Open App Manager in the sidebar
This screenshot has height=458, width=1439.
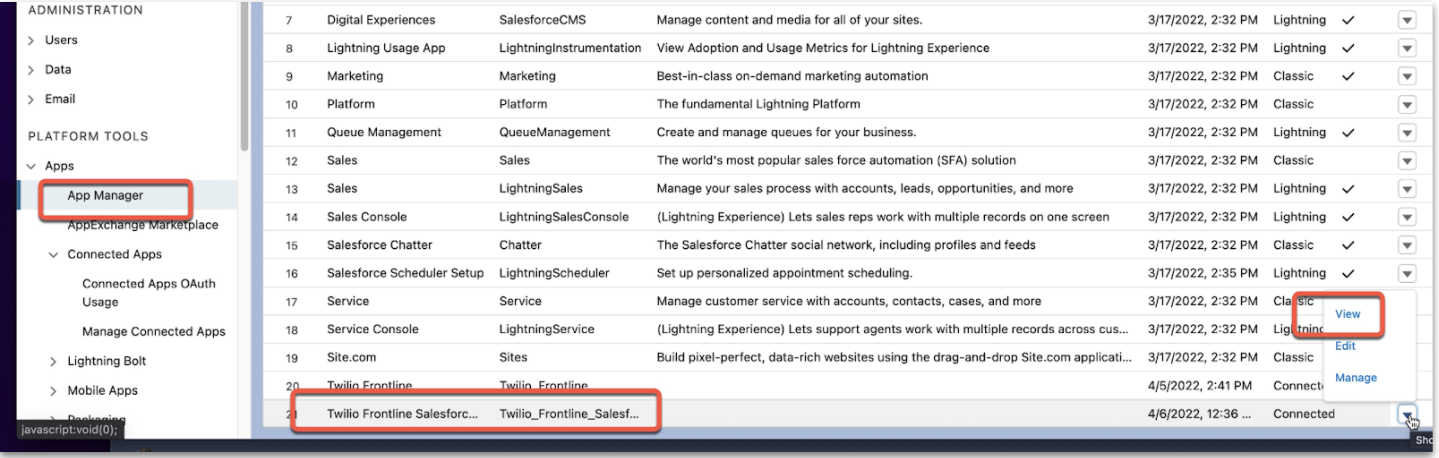[105, 196]
